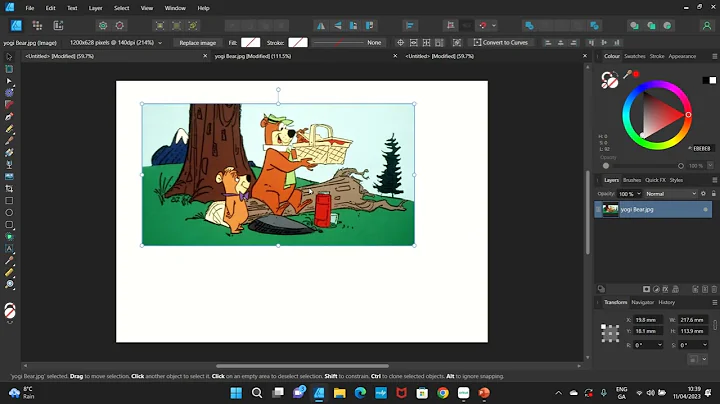Switch to the Swatches tab
Viewport: 720px width, 404px height.
(635, 56)
